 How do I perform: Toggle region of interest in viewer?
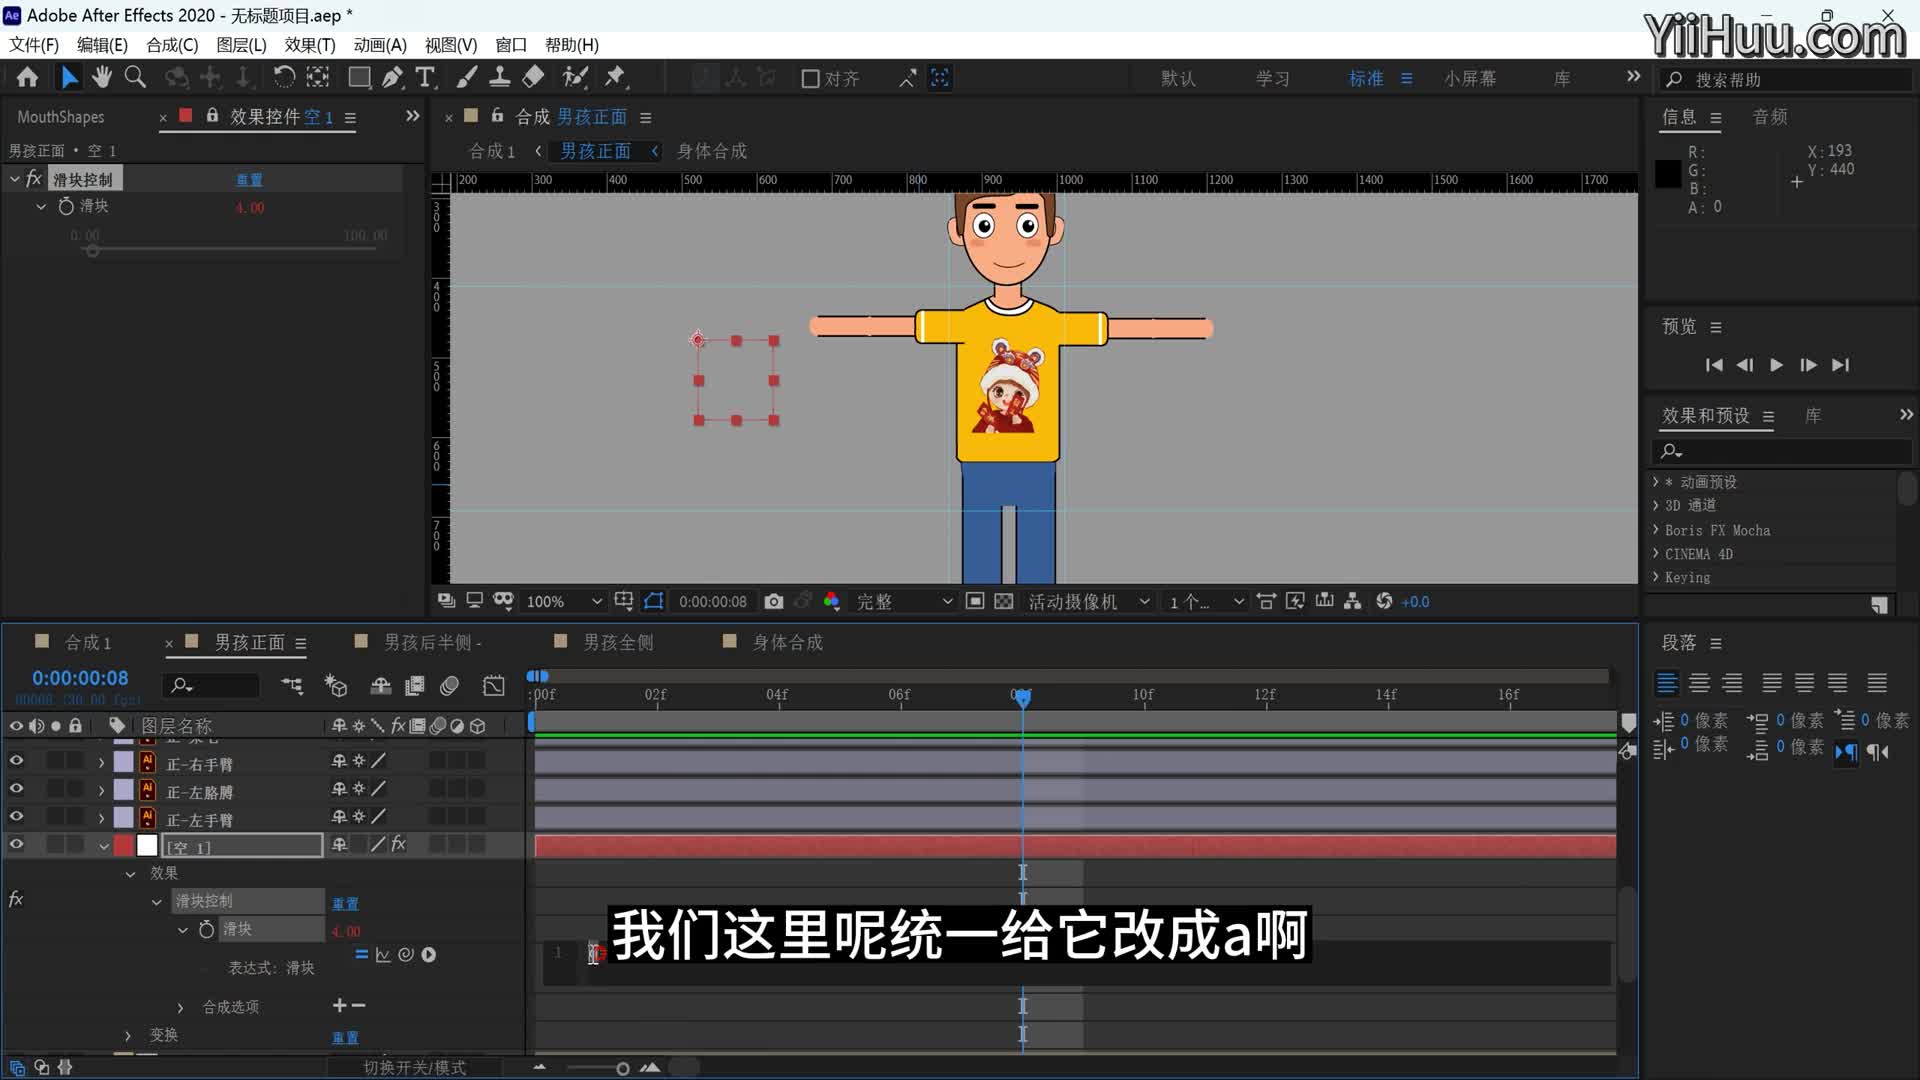(x=975, y=601)
